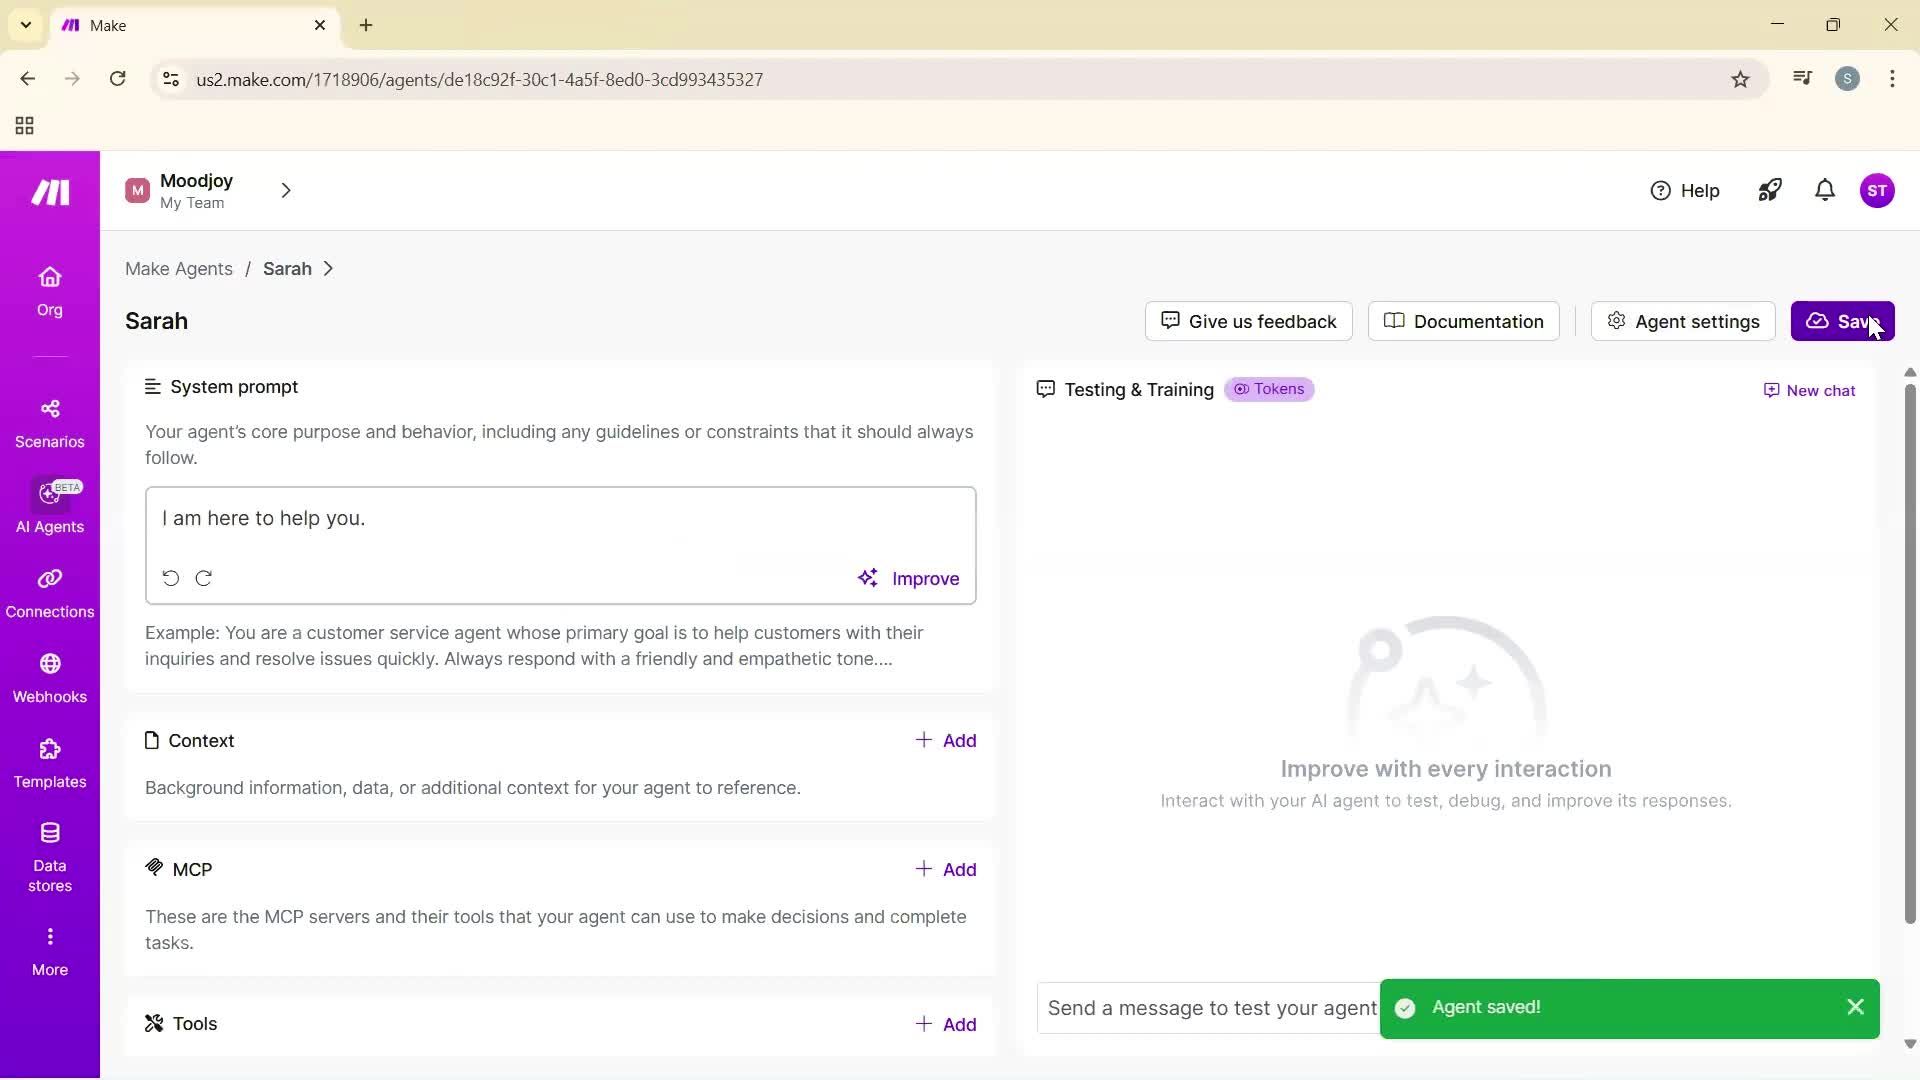Screen dimensions: 1920x1080
Task: Redo the system prompt edit
Action: (x=204, y=578)
